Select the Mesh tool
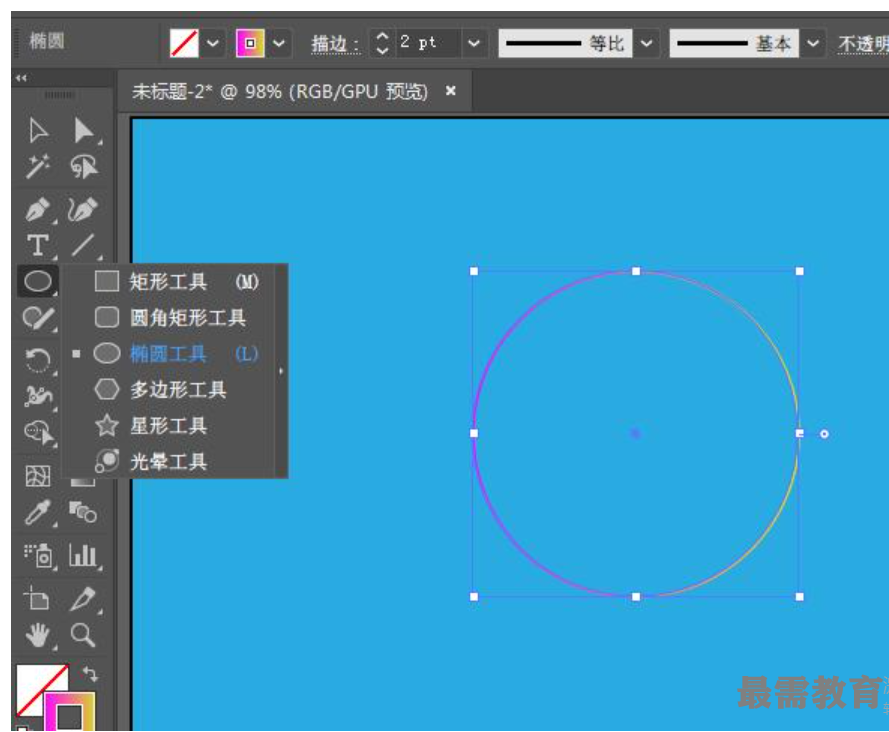This screenshot has height=732, width=889. pos(38,476)
